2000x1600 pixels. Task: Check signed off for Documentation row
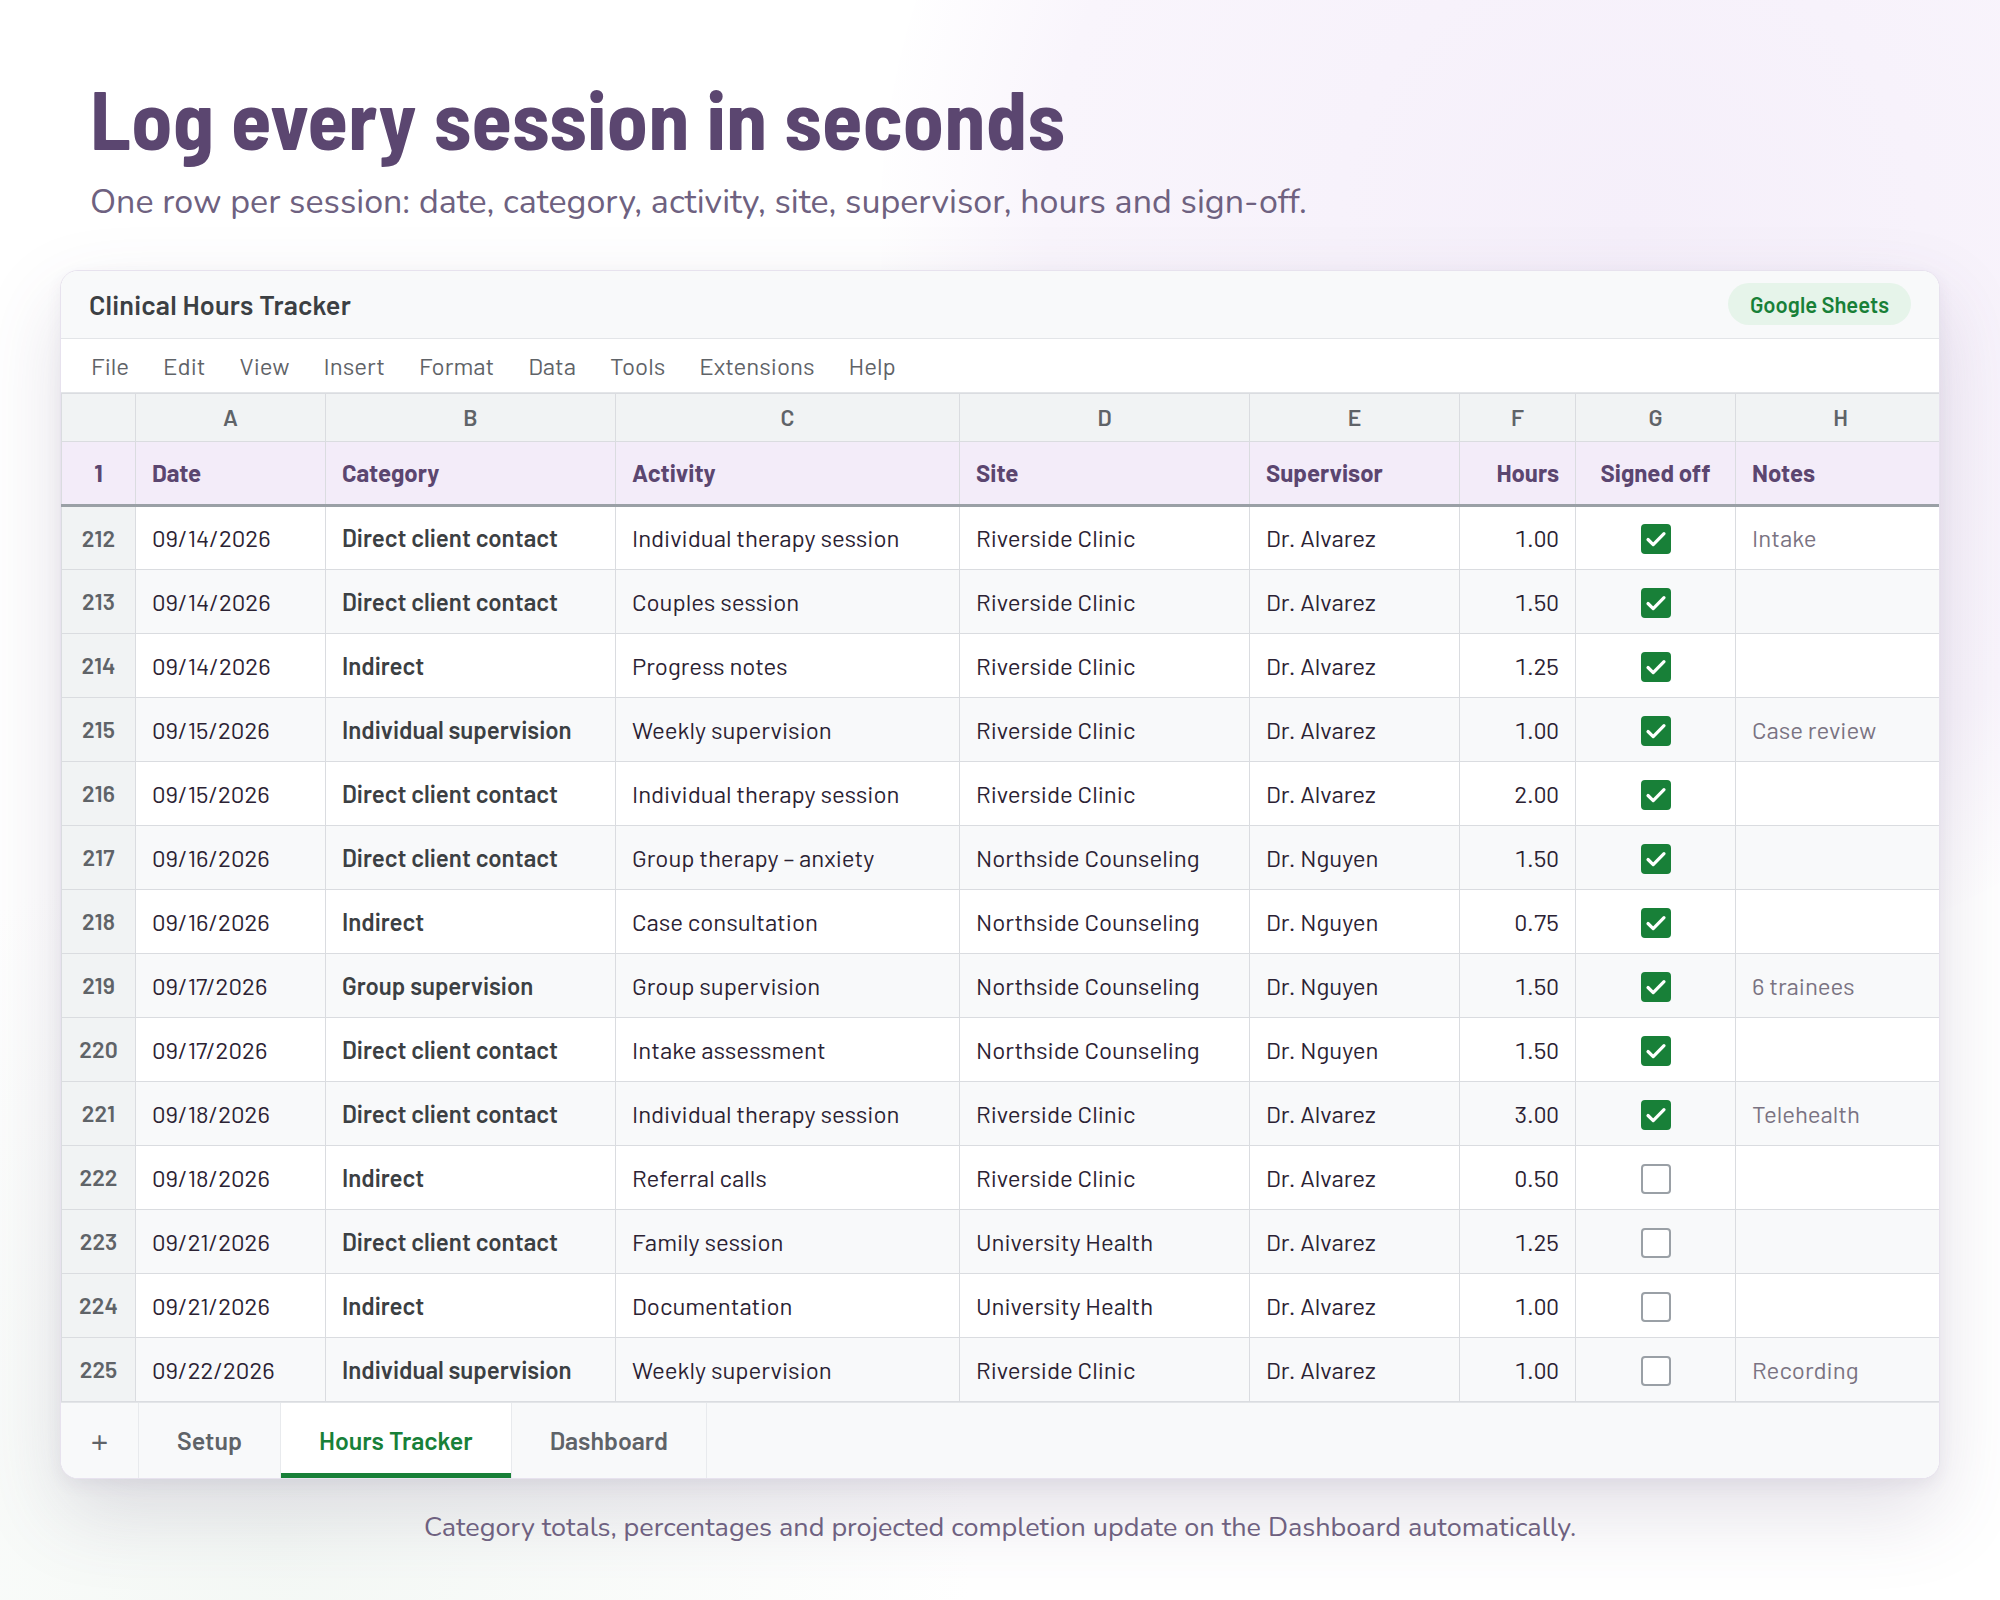tap(1656, 1307)
